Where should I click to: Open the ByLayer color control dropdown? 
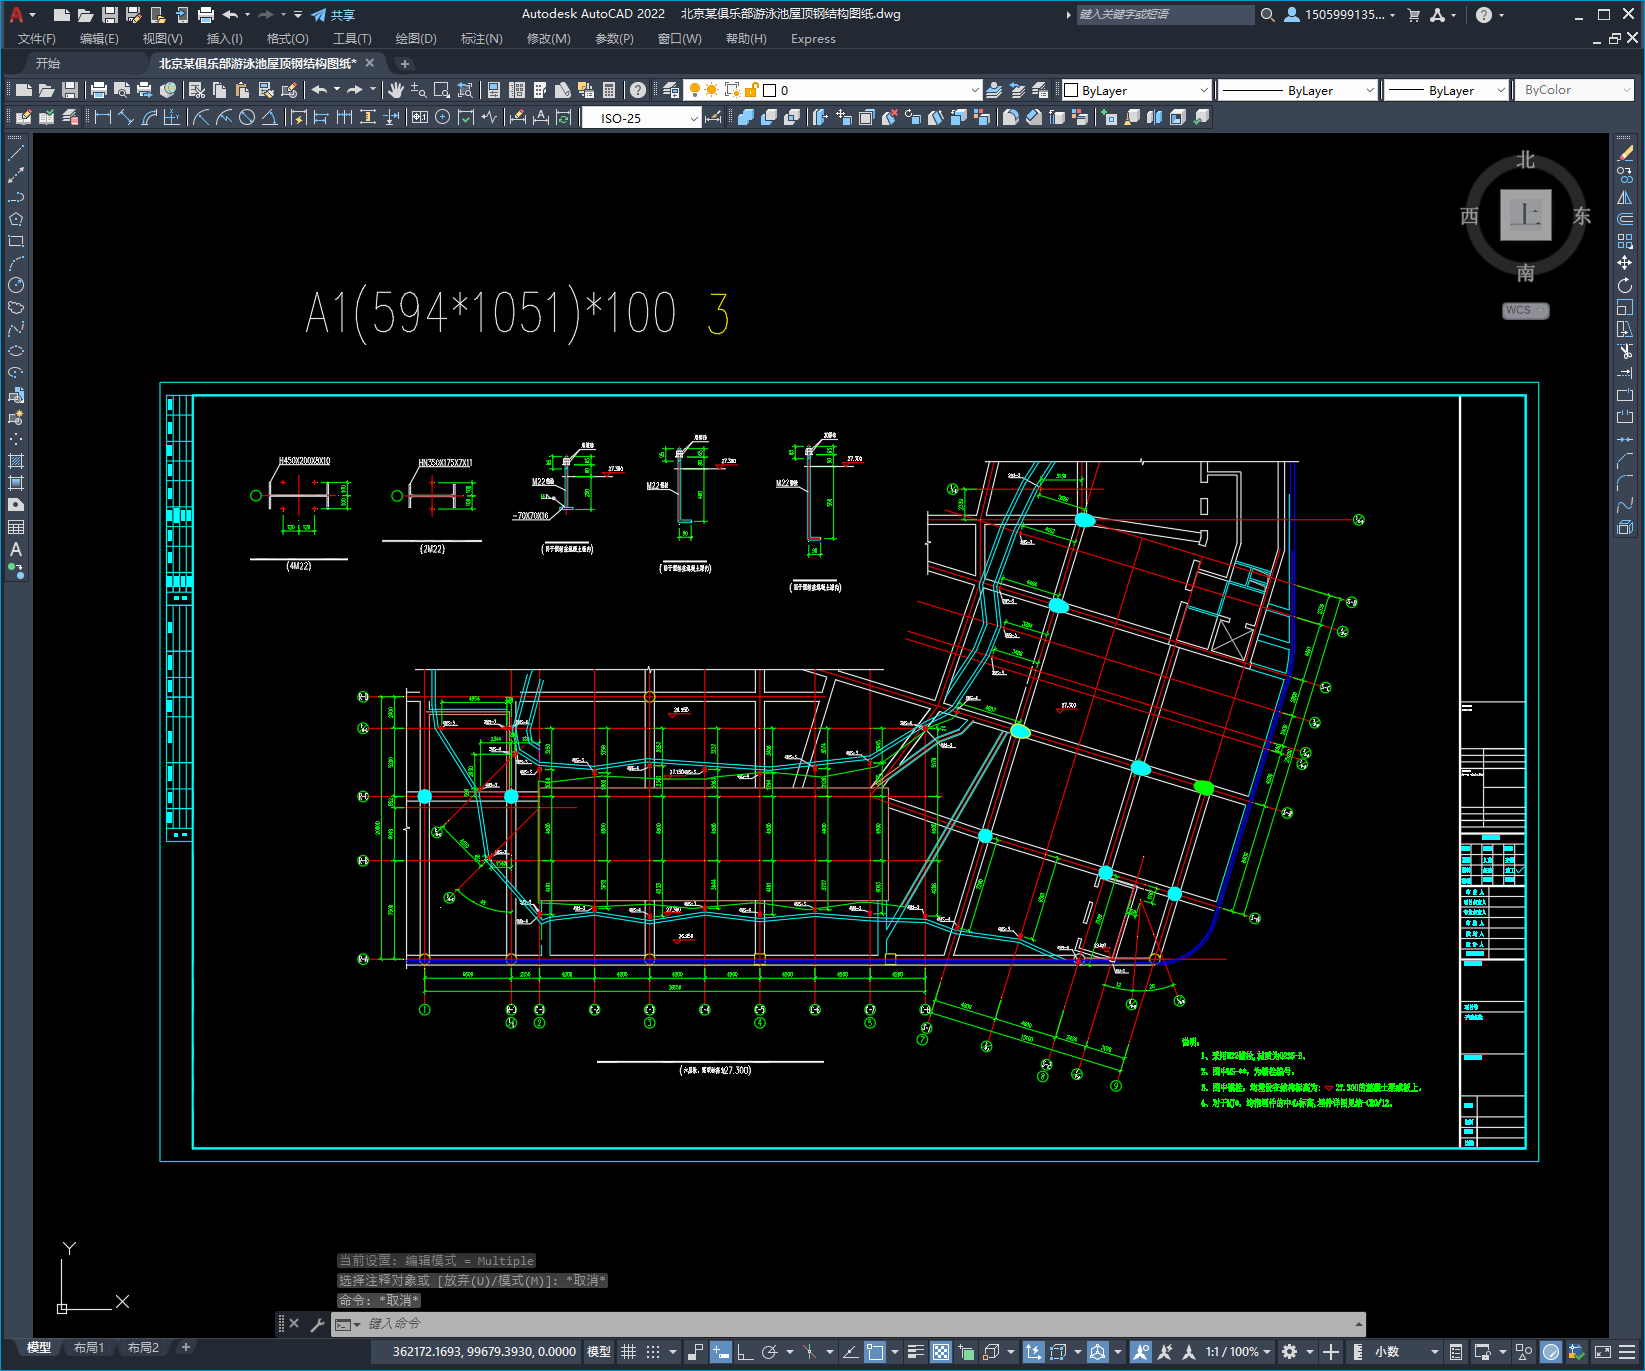point(1136,90)
